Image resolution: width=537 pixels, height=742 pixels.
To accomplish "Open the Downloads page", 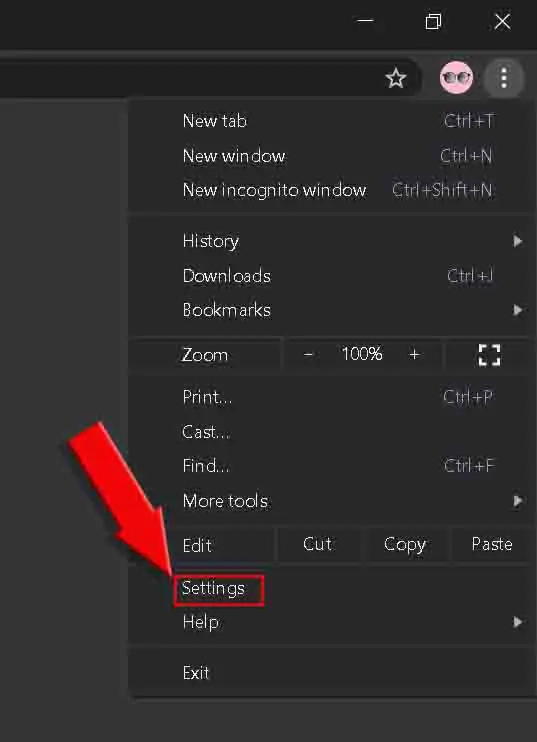I will (x=331, y=275).
